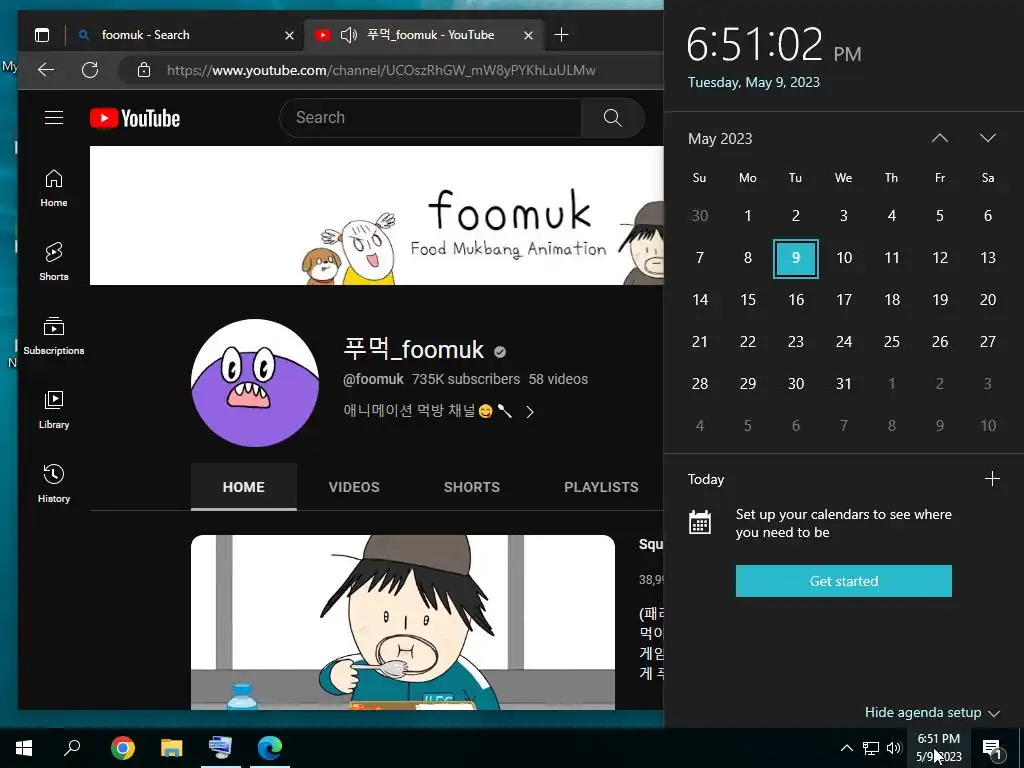Image resolution: width=1024 pixels, height=768 pixels.
Task: Open the Windows Start menu
Action: click(x=24, y=748)
